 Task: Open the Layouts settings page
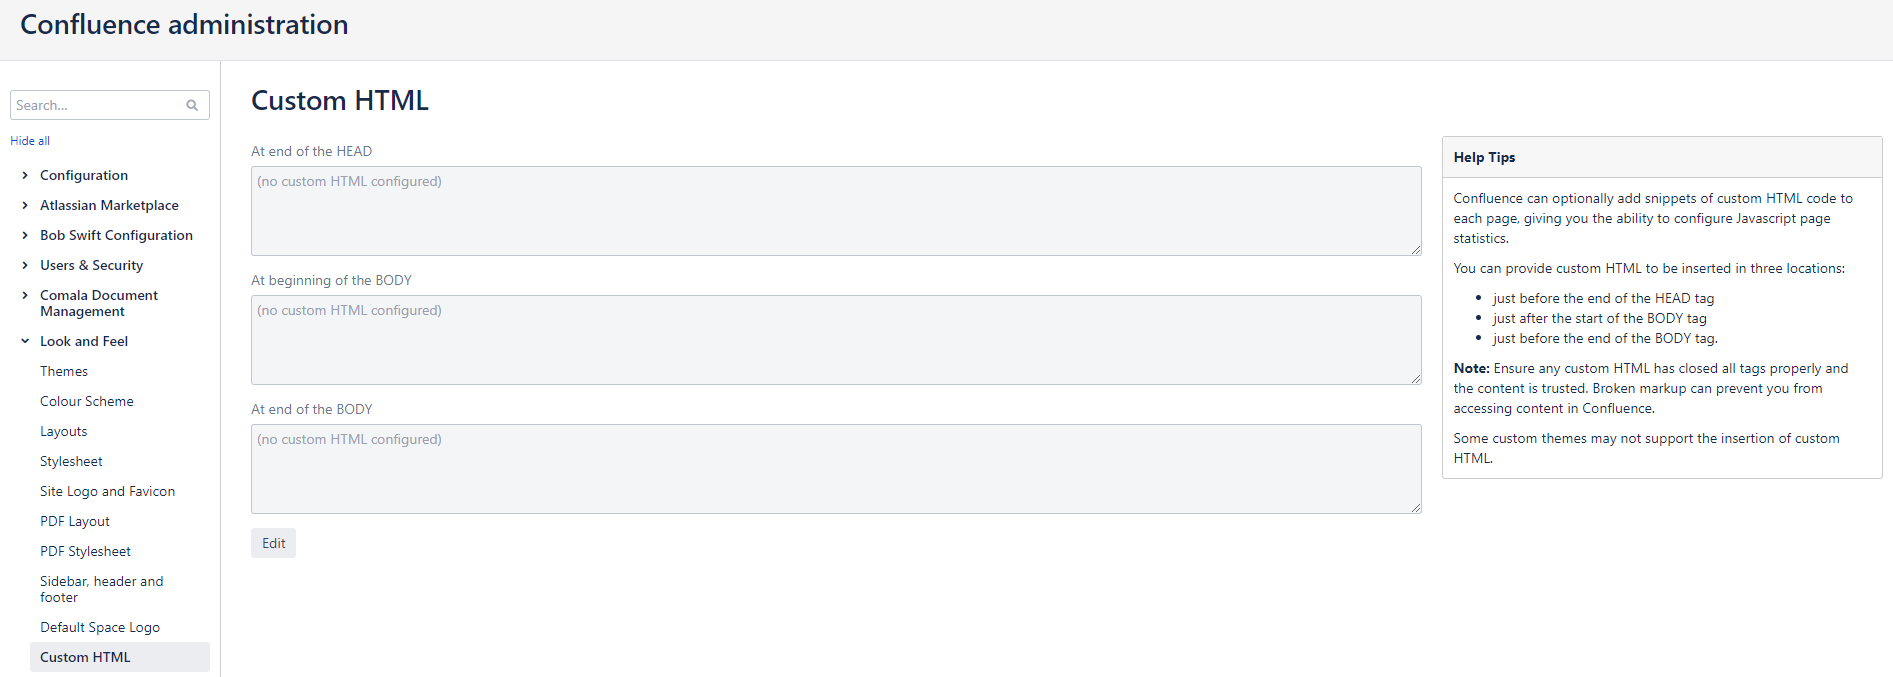[63, 431]
